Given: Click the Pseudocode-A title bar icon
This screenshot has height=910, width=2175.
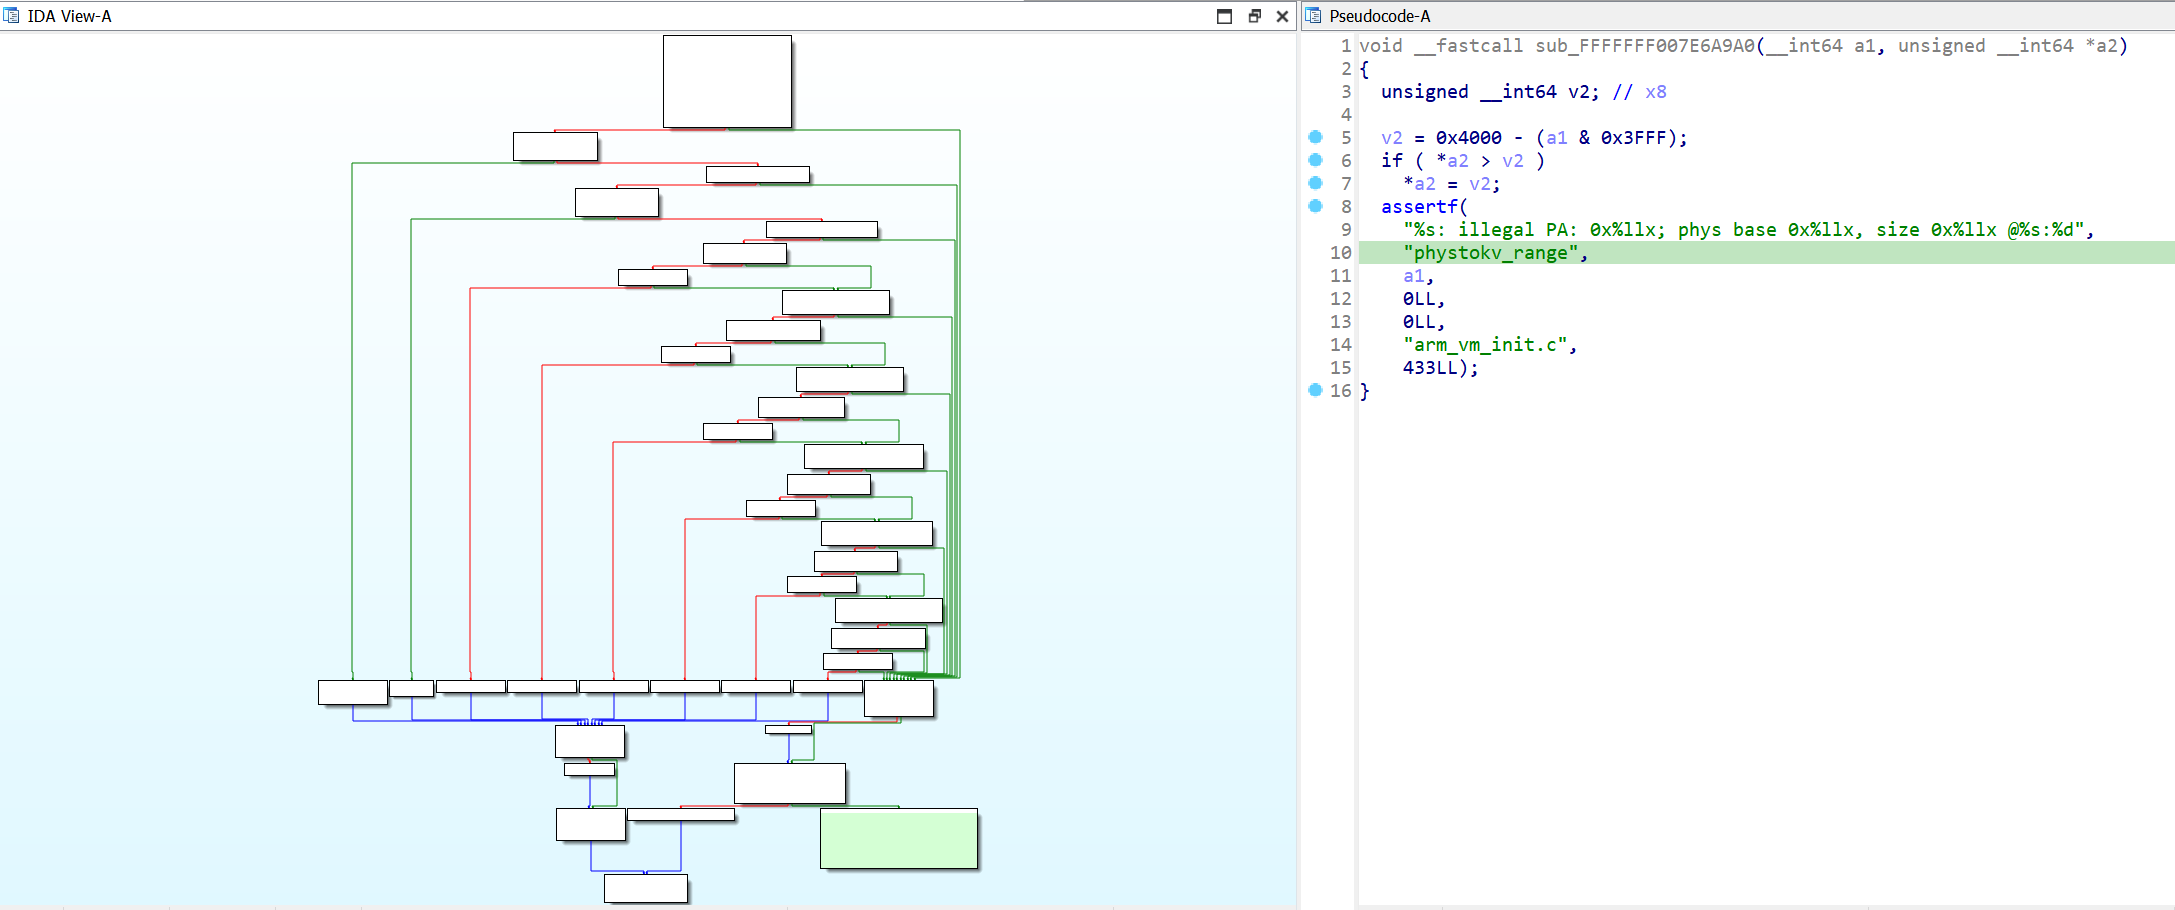Looking at the screenshot, I should [1311, 15].
